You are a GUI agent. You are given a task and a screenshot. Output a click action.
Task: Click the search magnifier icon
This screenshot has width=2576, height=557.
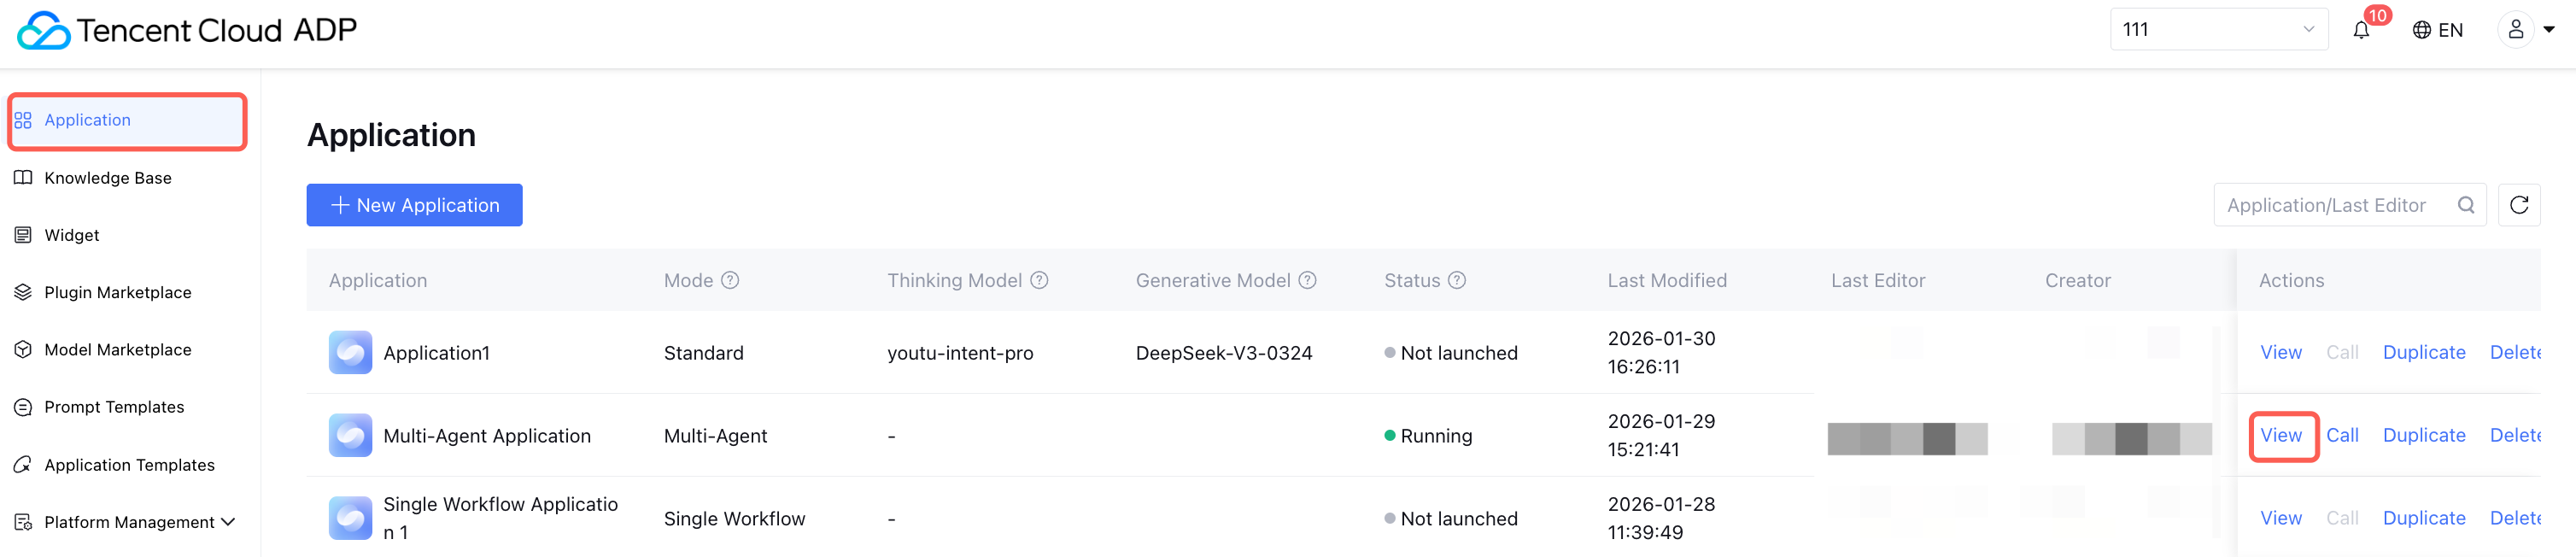coord(2466,205)
